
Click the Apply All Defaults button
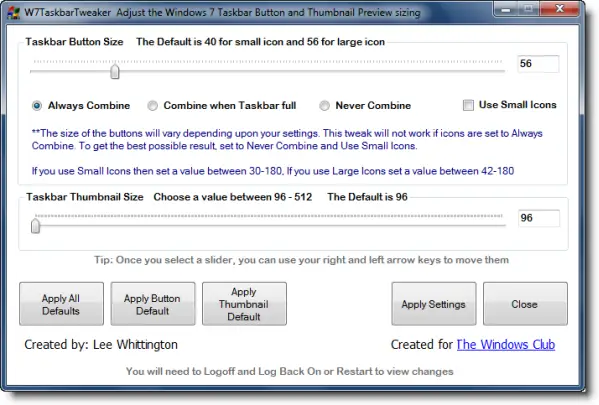(x=62, y=304)
